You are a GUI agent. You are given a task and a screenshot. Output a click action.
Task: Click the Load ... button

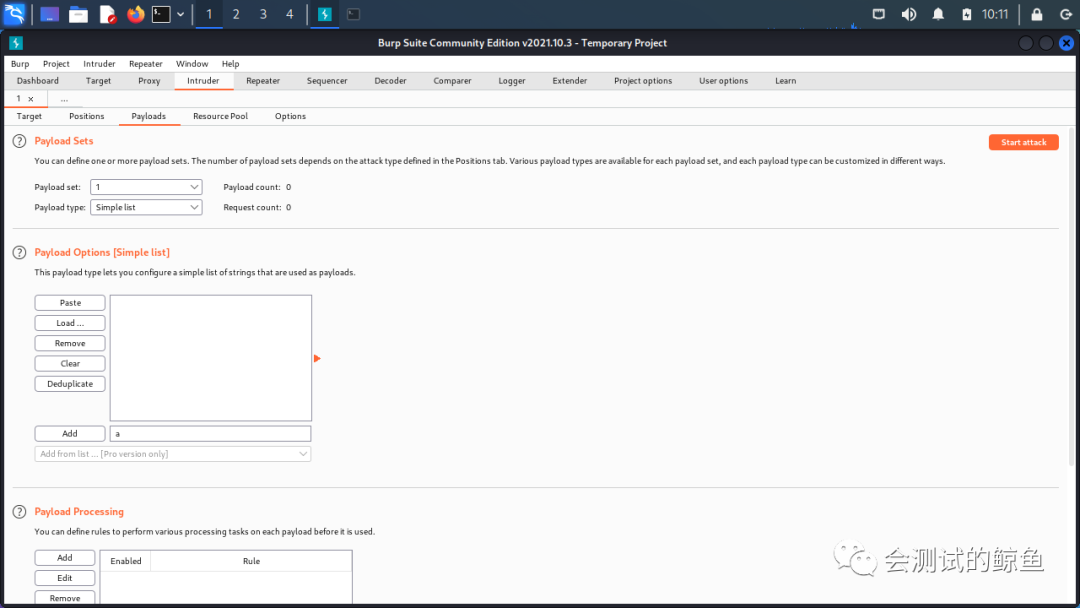click(70, 323)
